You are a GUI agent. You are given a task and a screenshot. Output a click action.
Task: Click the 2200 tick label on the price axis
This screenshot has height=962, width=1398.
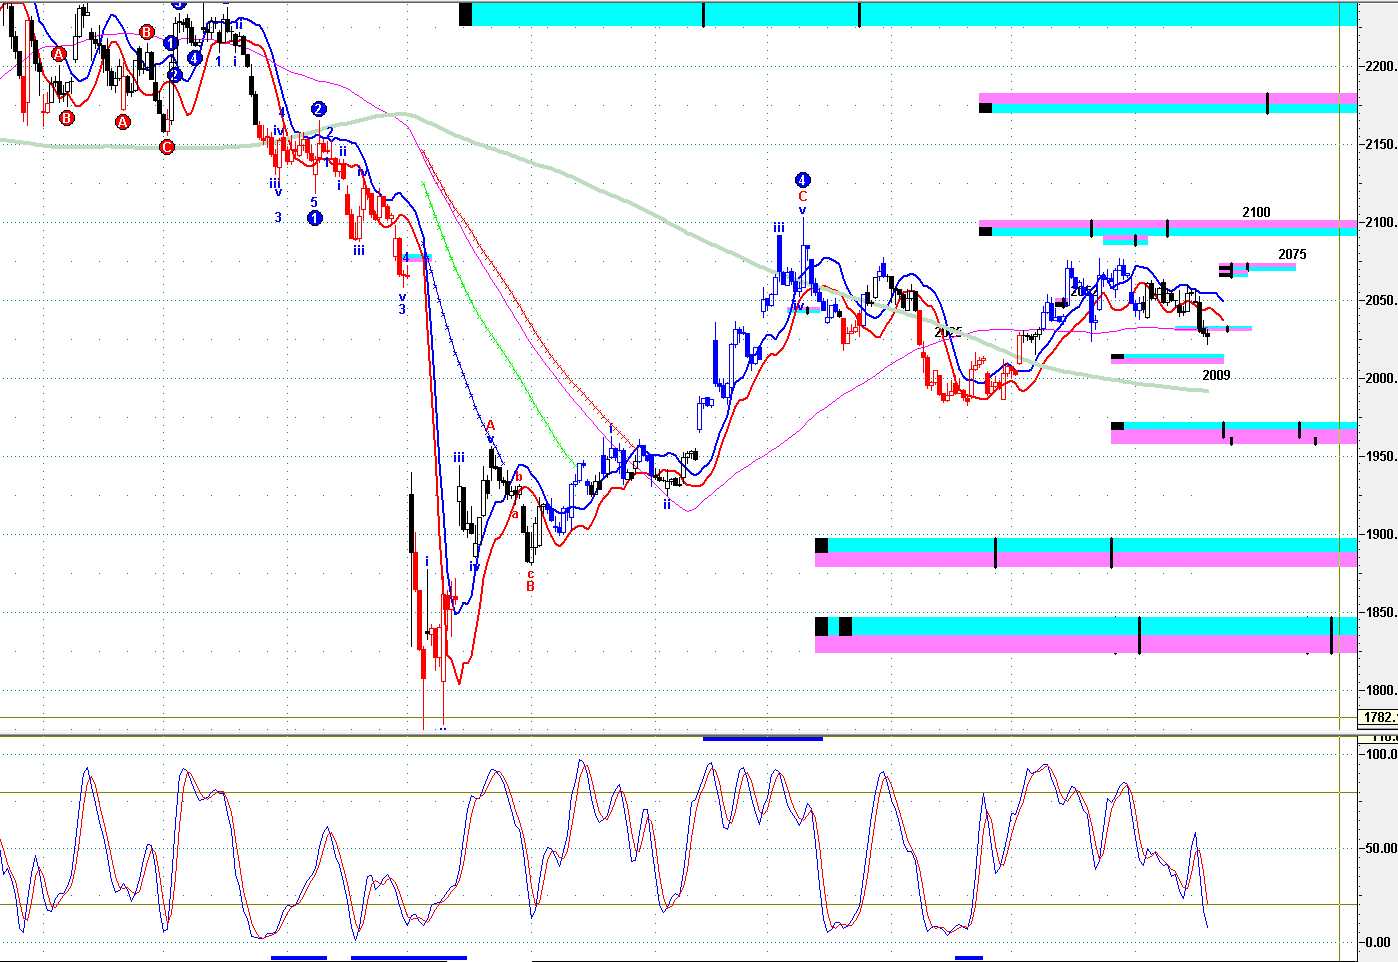point(1381,67)
